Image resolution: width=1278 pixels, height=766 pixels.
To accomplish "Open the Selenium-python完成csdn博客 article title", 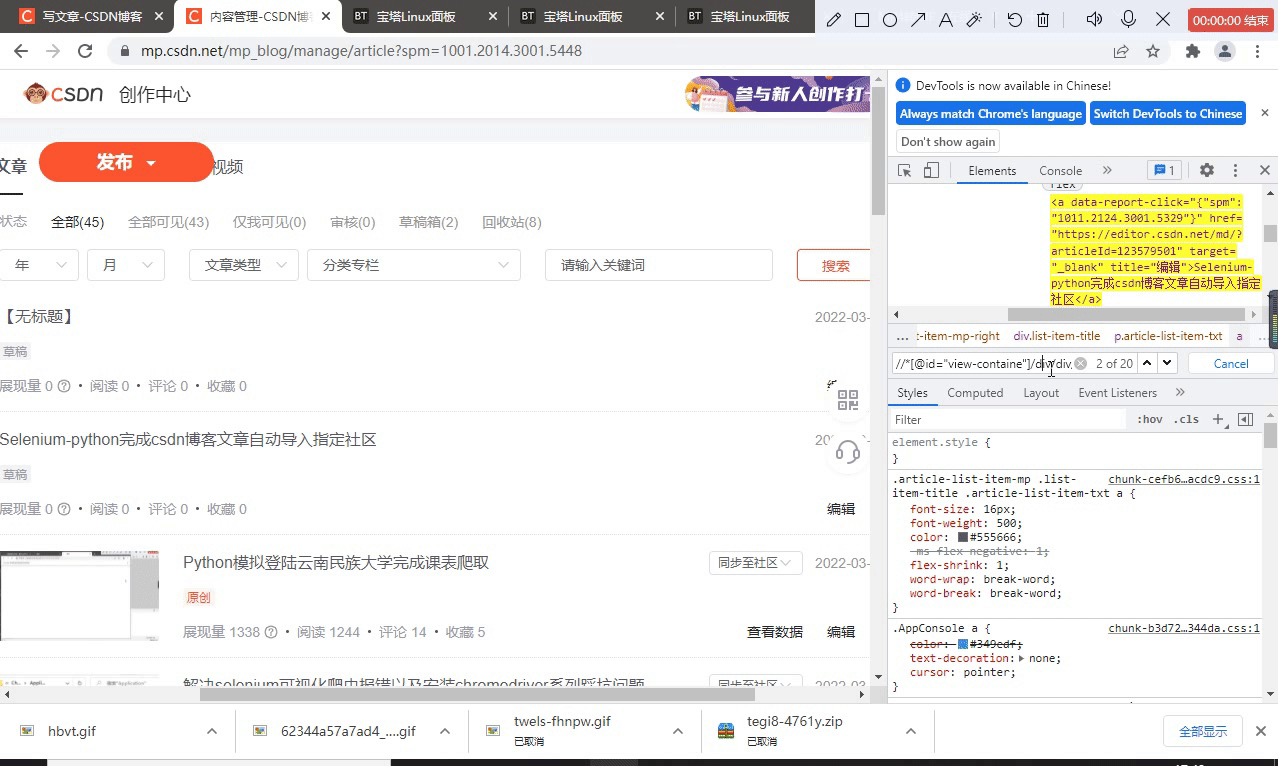I will 188,440.
